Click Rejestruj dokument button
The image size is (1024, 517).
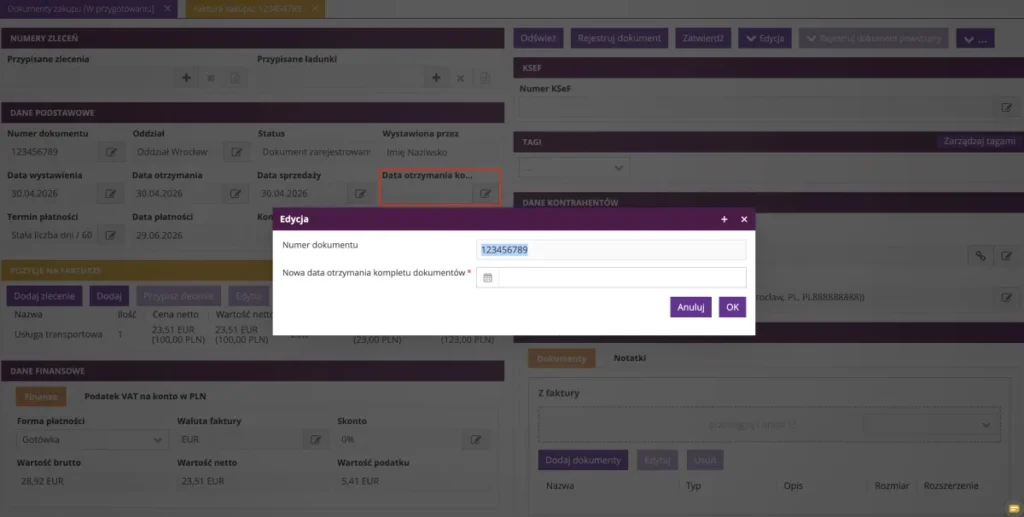pos(619,39)
